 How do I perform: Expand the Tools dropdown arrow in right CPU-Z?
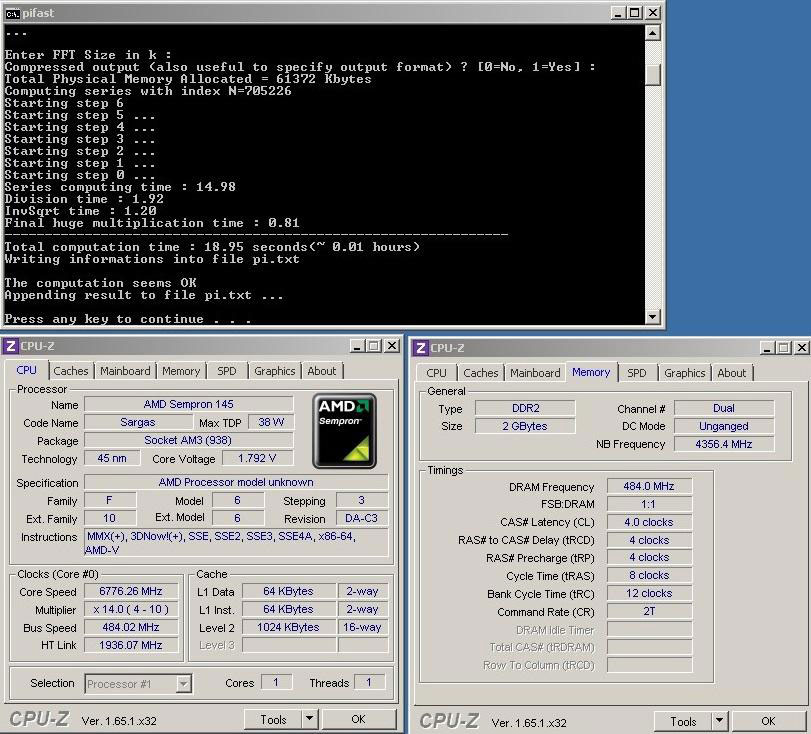click(x=719, y=721)
